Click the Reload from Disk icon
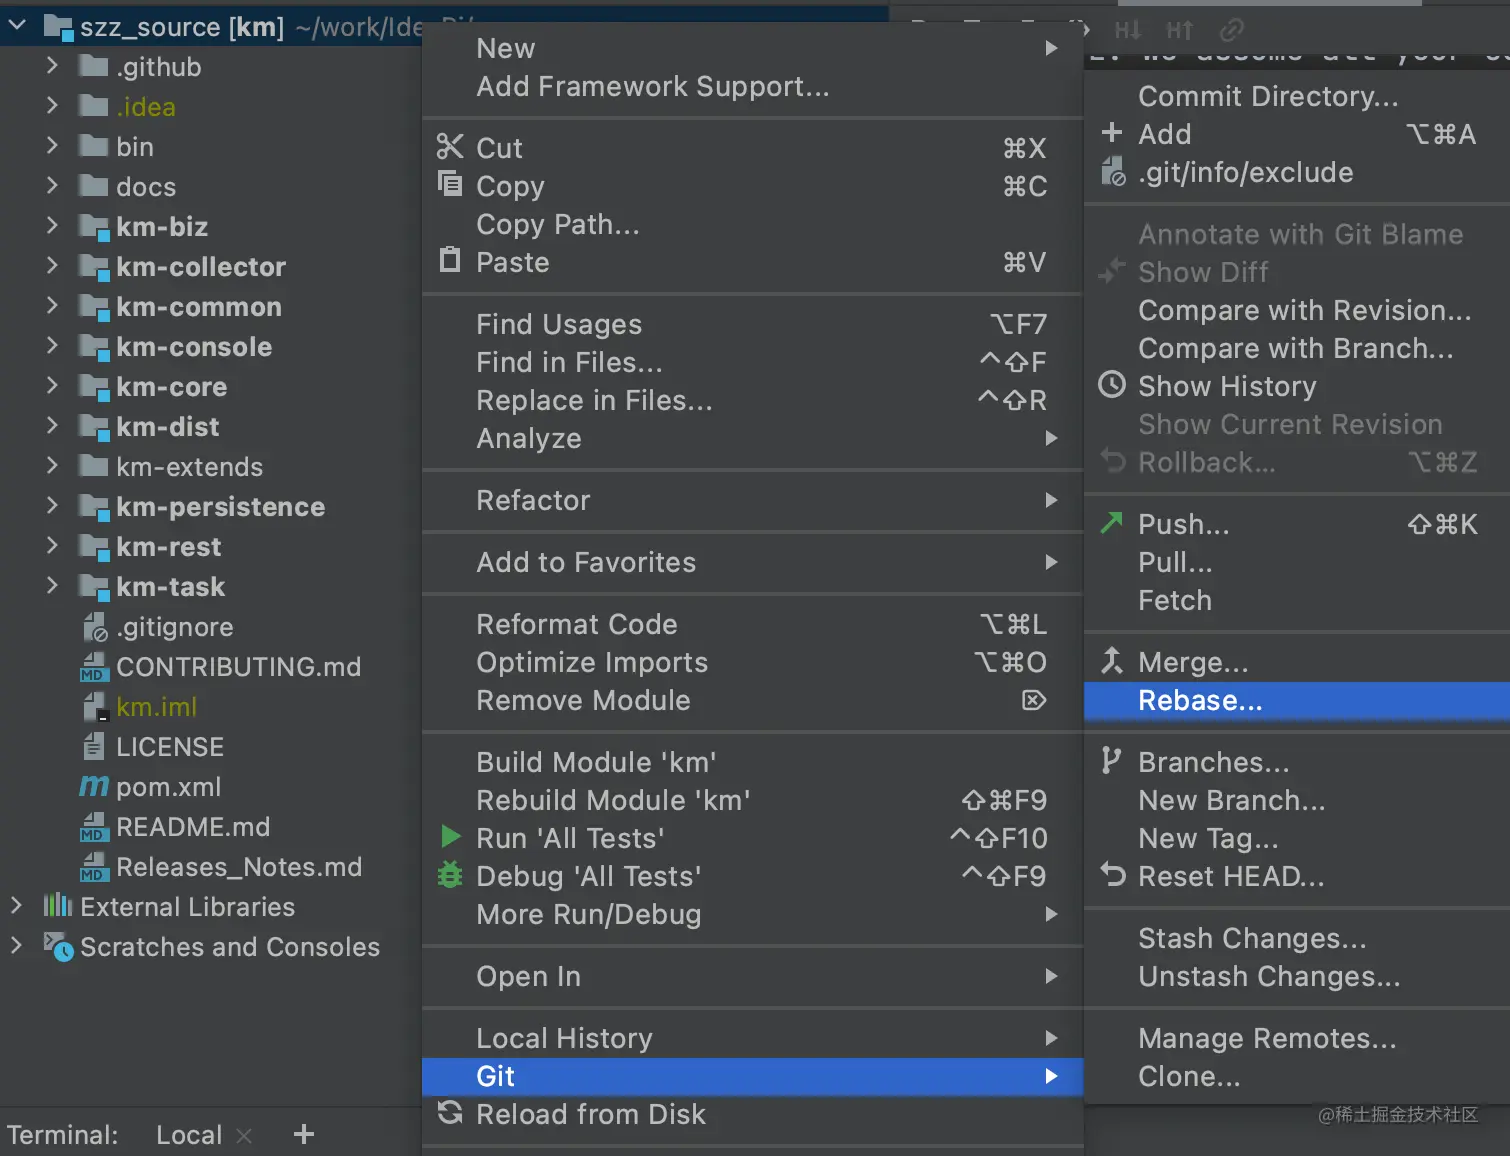Screen dimensions: 1510x1156 point(450,1112)
